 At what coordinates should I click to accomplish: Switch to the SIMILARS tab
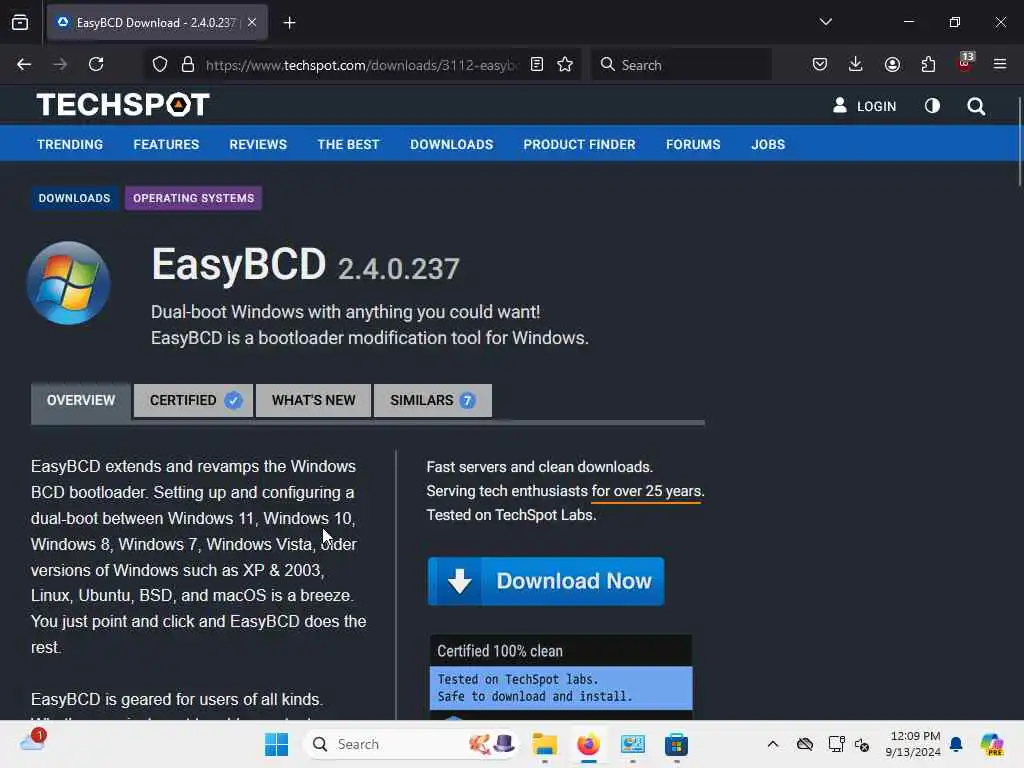433,400
